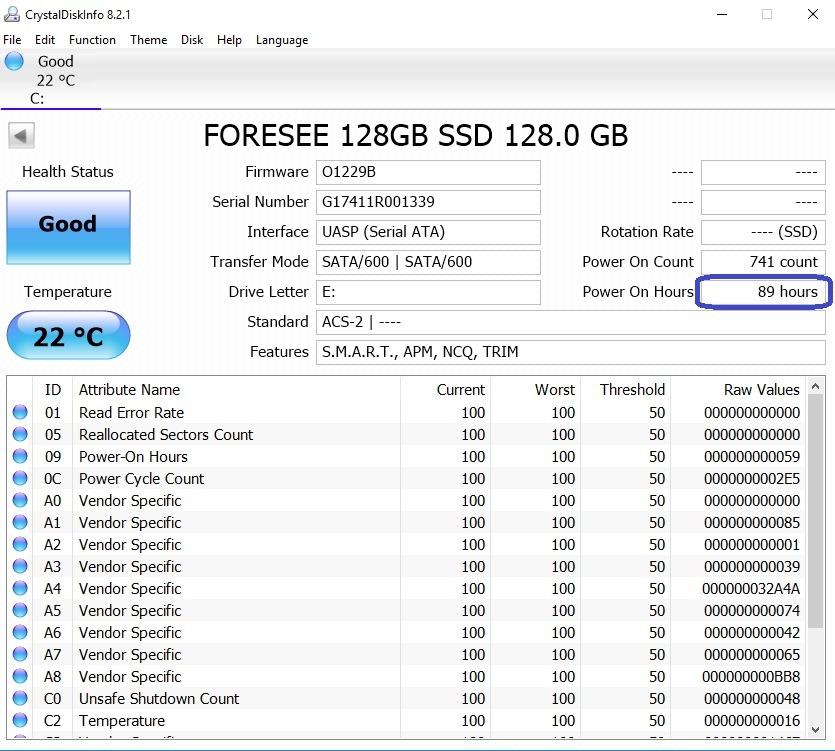Screen dimensions: 835x751
Task: Click status orb for attribute A8
Action: 20,676
